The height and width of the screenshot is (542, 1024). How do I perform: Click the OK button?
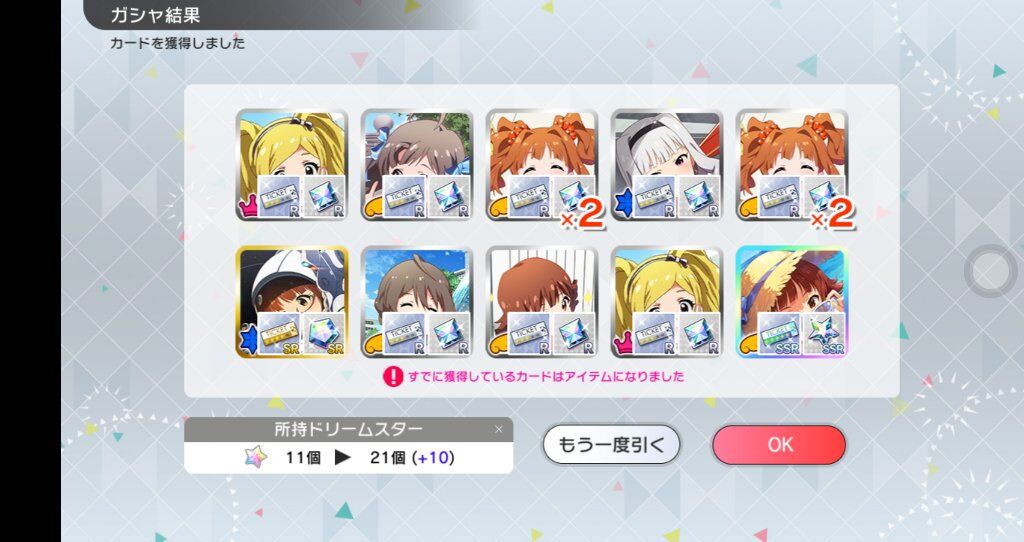pyautogui.click(x=779, y=445)
